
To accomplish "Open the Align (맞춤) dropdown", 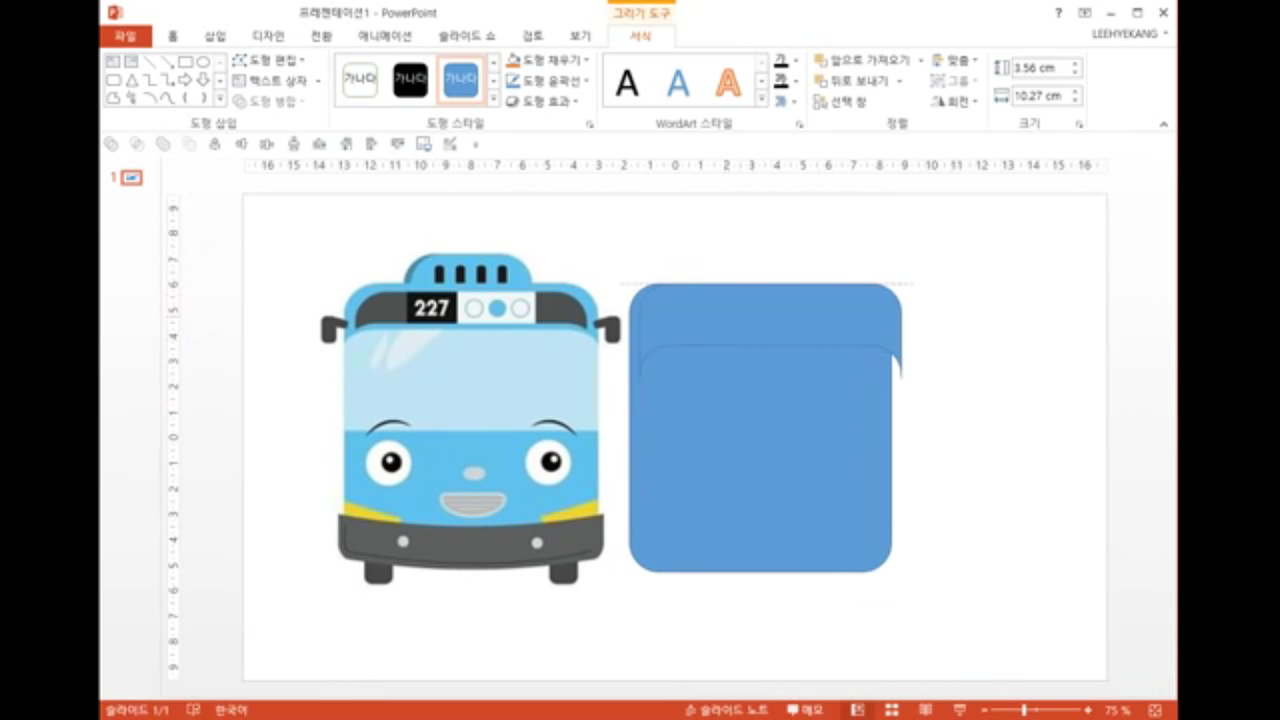I will pyautogui.click(x=955, y=61).
